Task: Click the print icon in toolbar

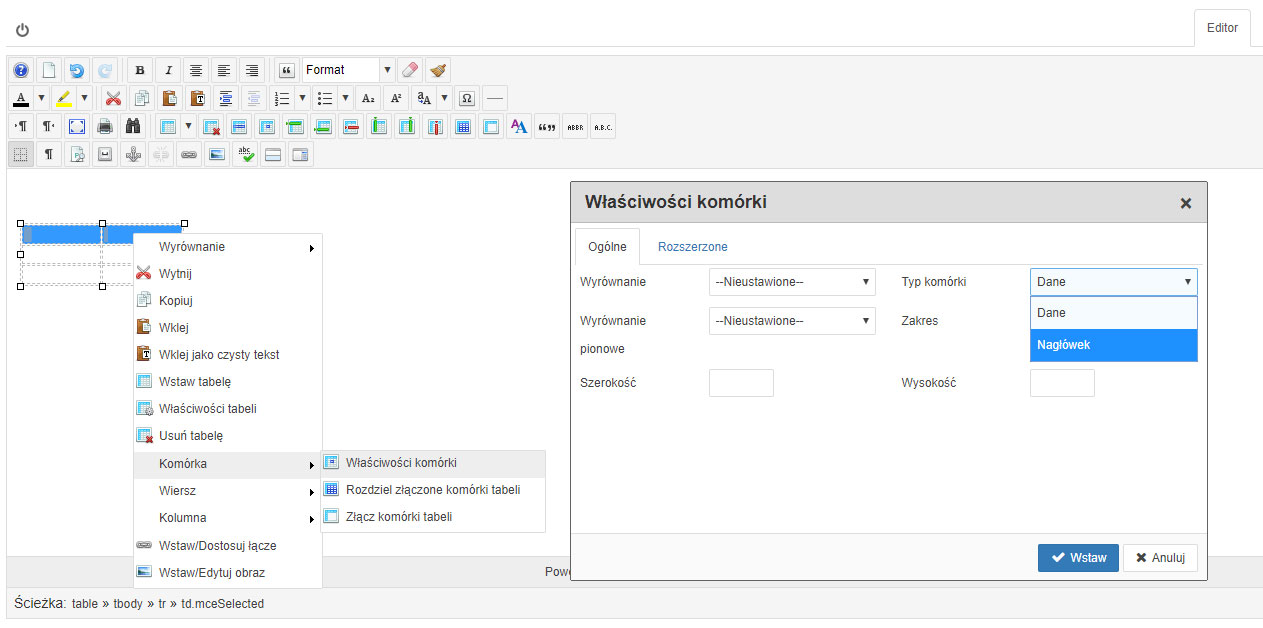Action: pyautogui.click(x=105, y=127)
